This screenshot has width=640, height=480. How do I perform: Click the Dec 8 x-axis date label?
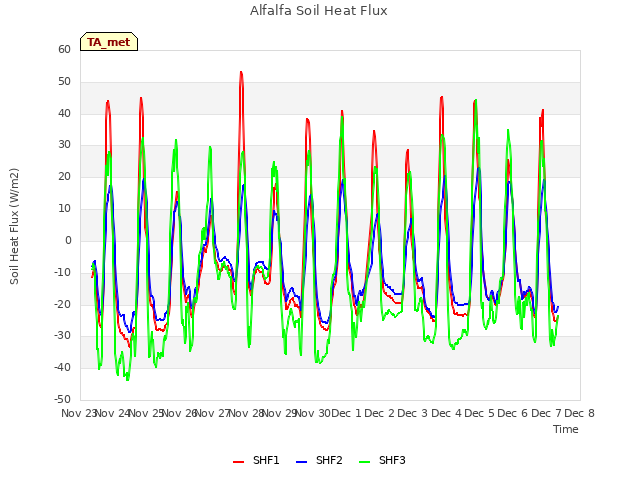point(580,413)
